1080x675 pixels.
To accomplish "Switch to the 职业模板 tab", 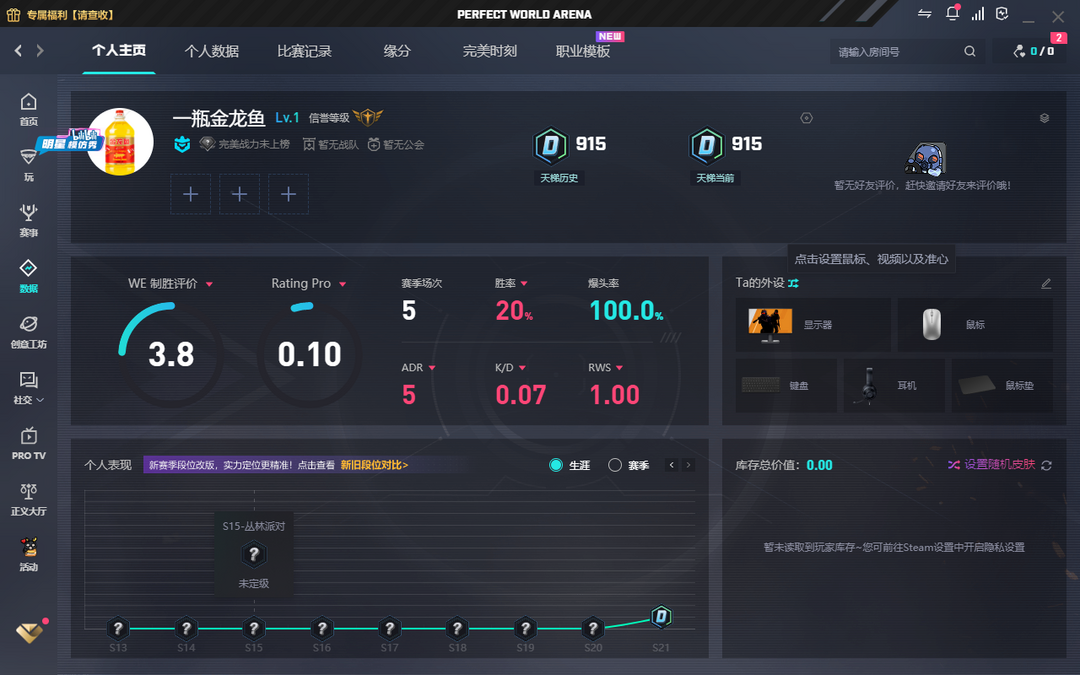I will [x=583, y=51].
